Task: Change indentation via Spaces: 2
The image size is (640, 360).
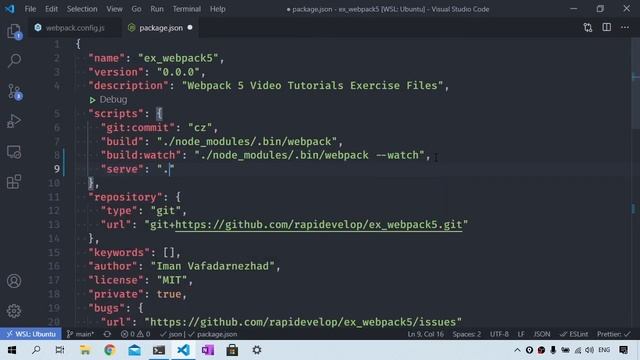Action: [x=467, y=334]
